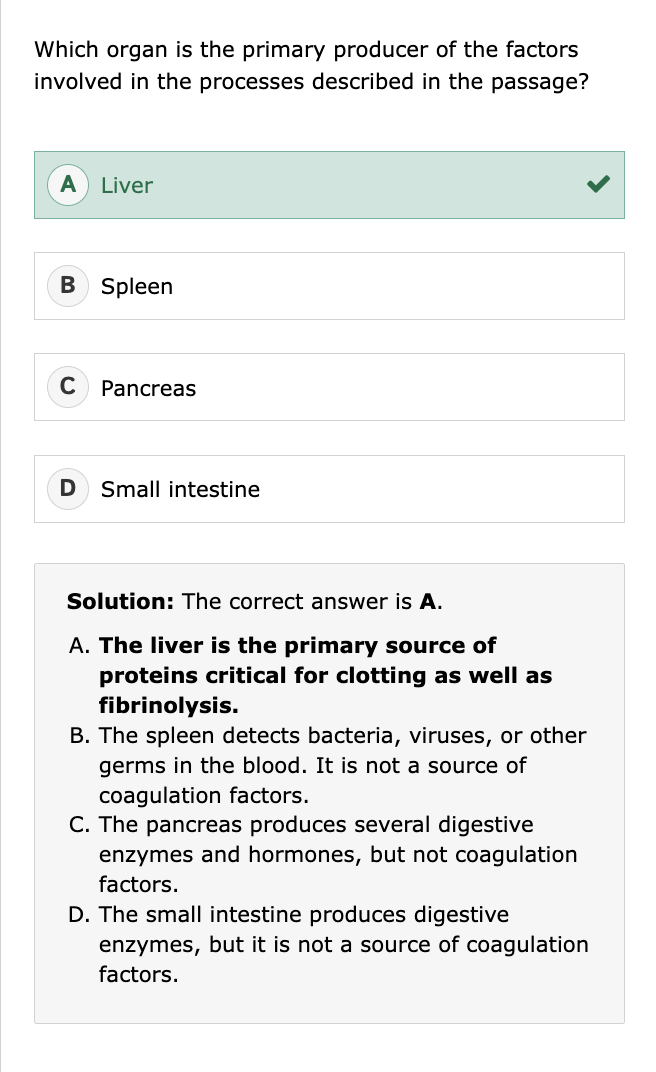Click the bold liver explanation for A
This screenshot has height=1072, width=656.
tap(325, 675)
